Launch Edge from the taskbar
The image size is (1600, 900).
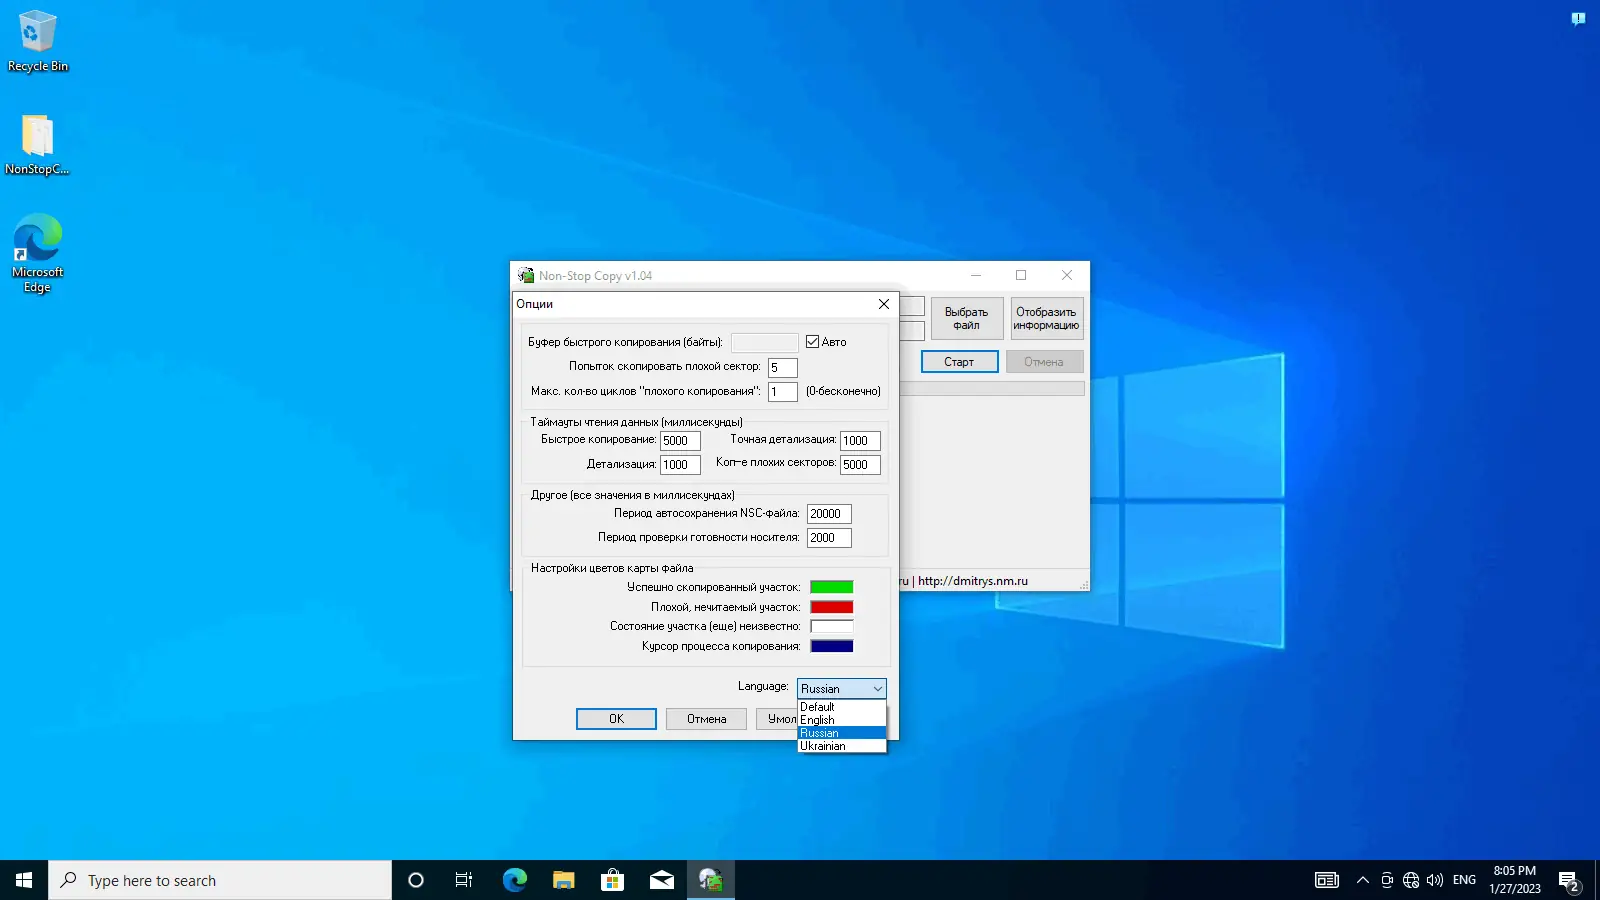click(x=514, y=880)
